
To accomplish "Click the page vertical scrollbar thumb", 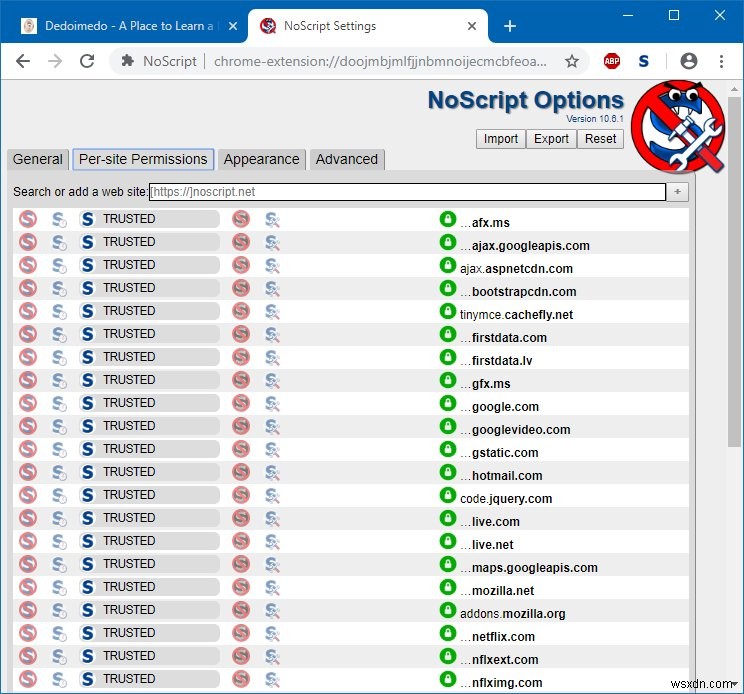I will [734, 271].
